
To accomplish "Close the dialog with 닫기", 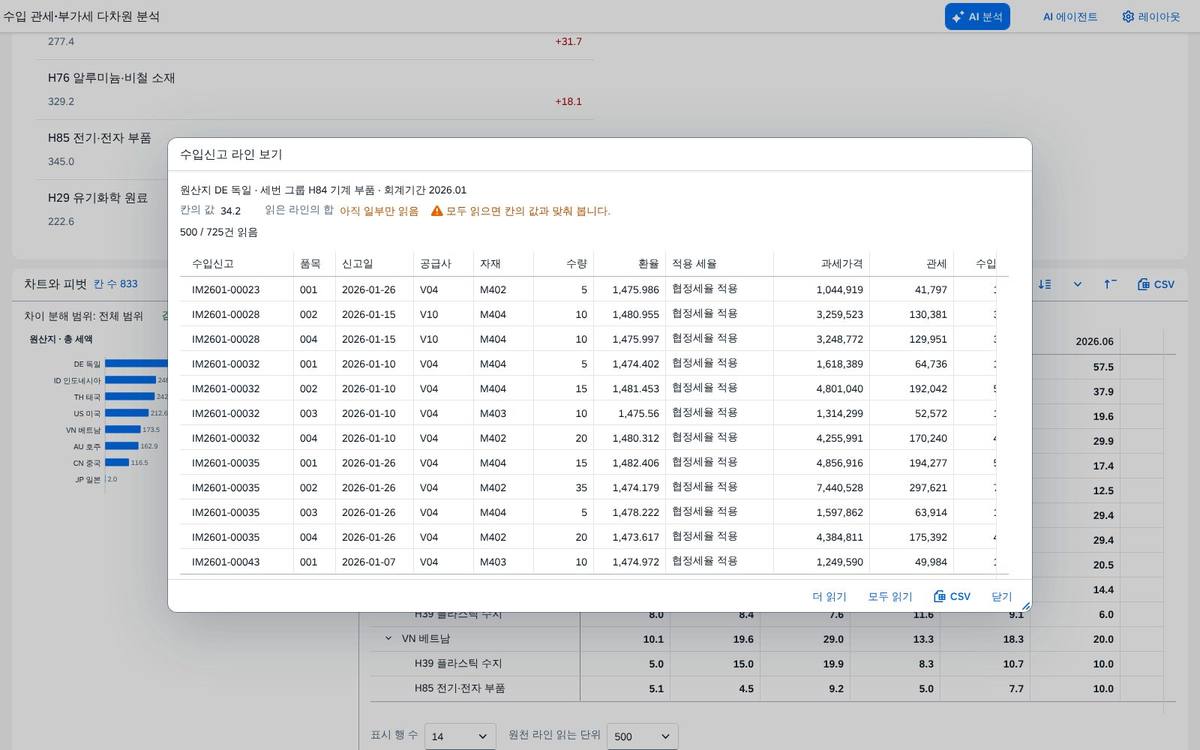I will [1002, 596].
